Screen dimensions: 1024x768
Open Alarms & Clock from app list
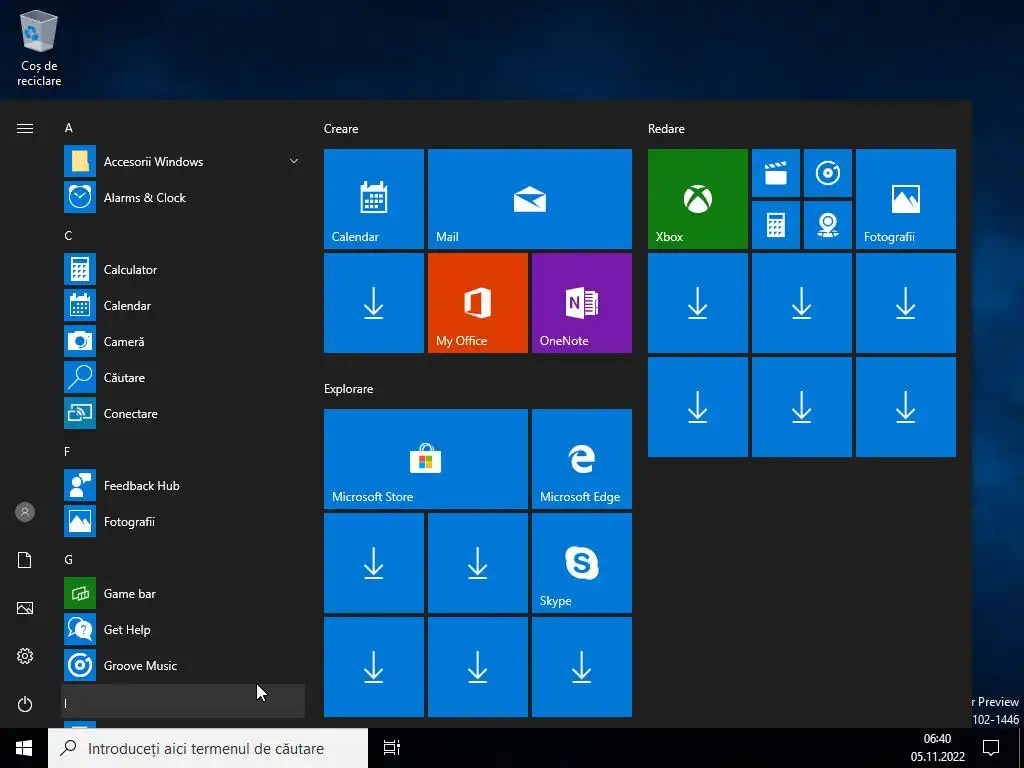[183, 197]
